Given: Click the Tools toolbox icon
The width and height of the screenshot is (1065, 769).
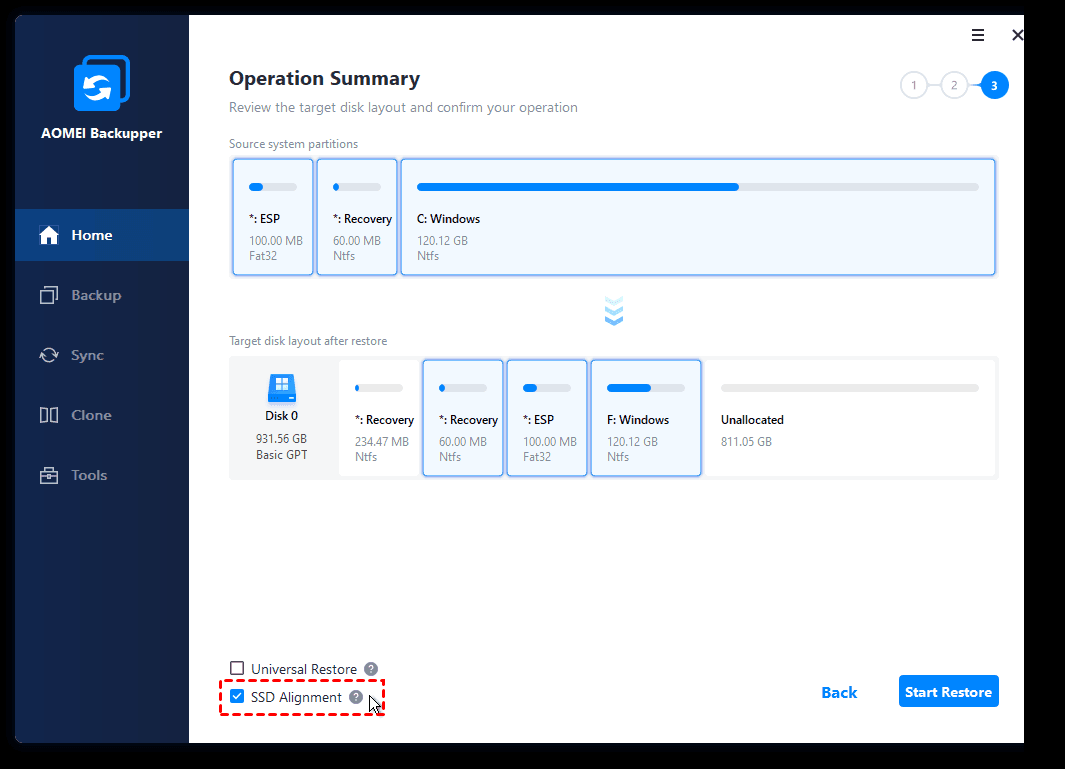Looking at the screenshot, I should 49,475.
